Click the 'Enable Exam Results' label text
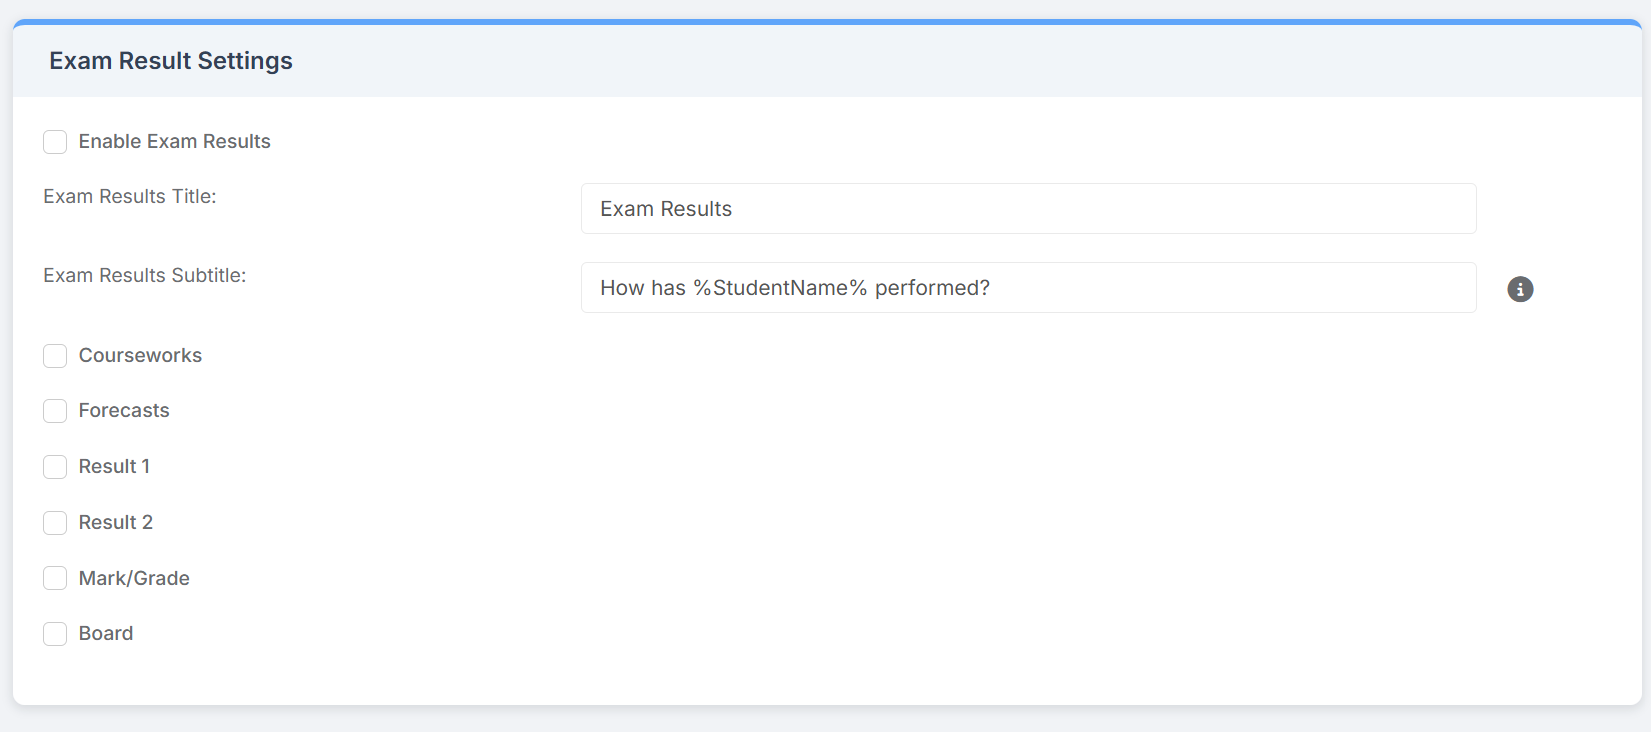This screenshot has height=732, width=1651. (x=174, y=142)
